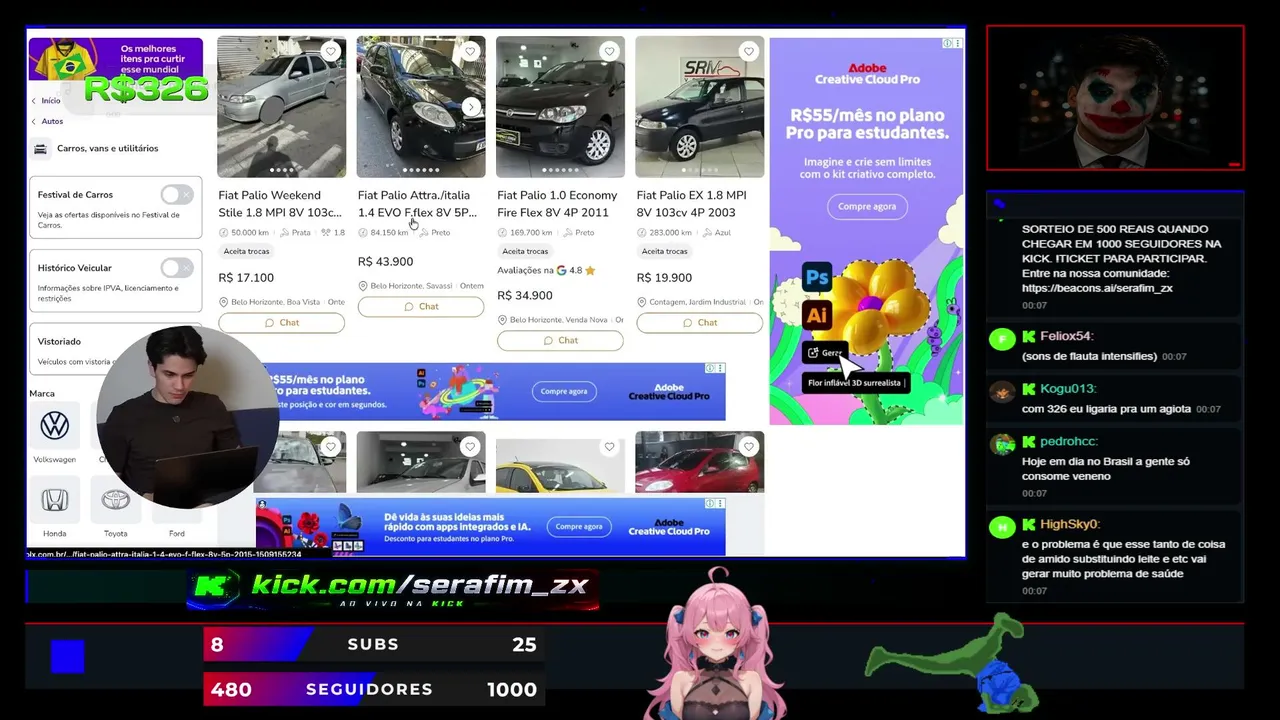Open the red car photo
The image size is (1280, 720).
pyautogui.click(x=699, y=462)
